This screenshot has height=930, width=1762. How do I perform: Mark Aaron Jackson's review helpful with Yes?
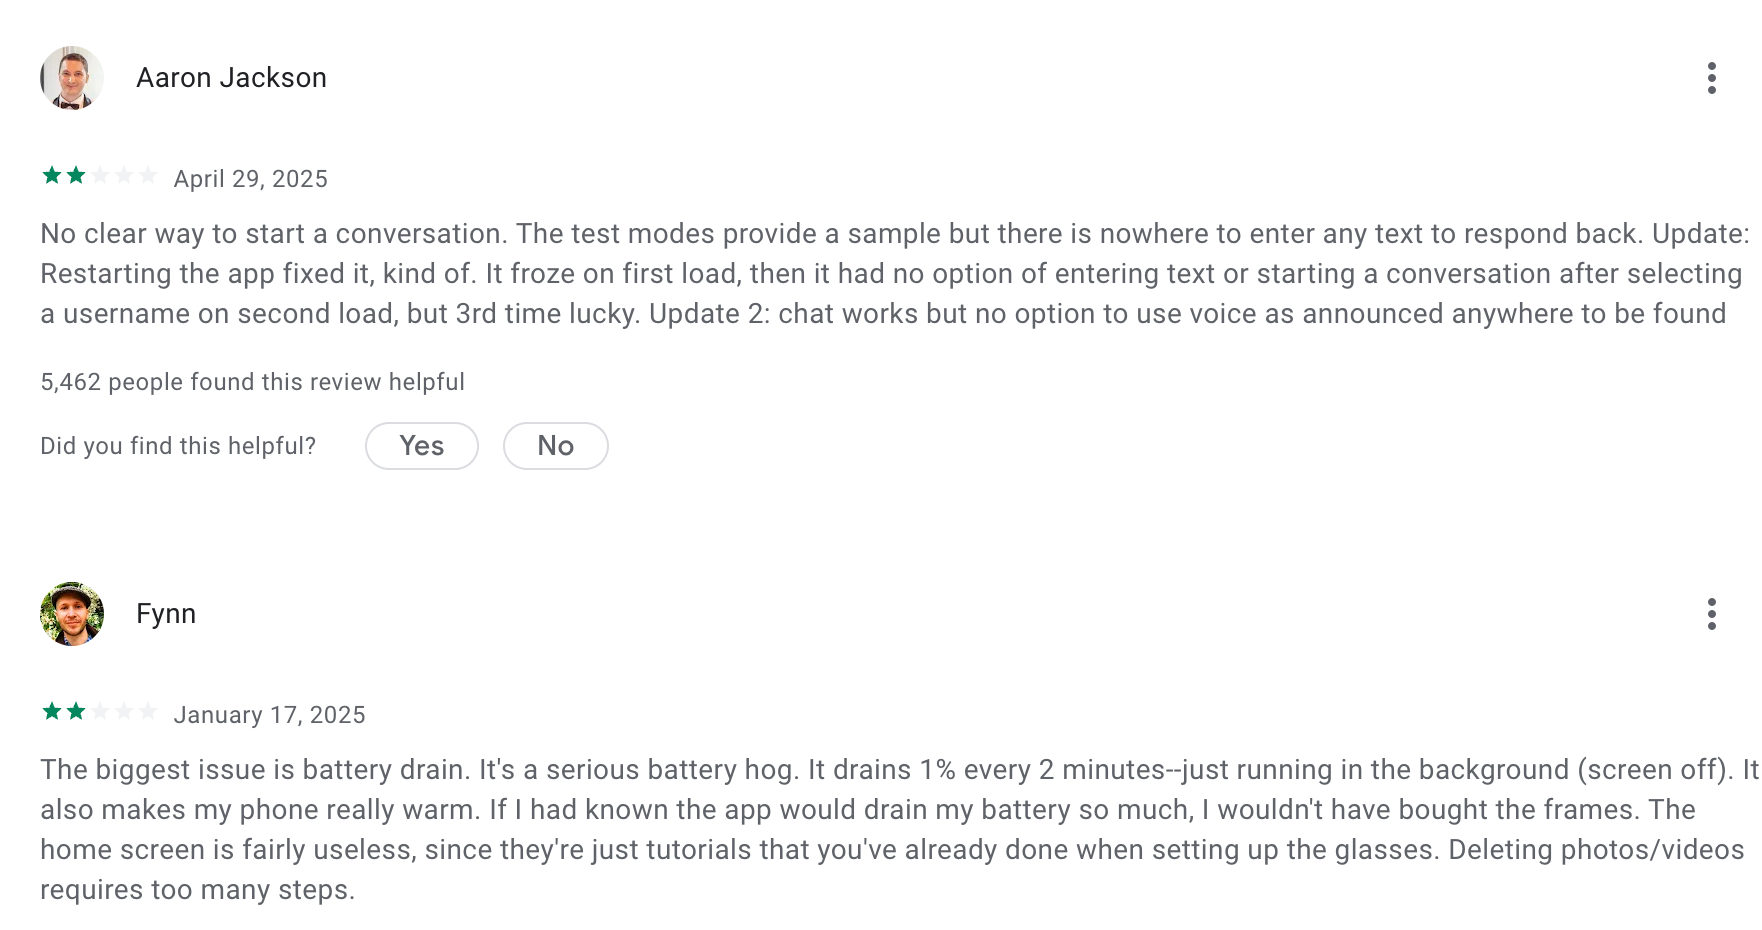421,446
